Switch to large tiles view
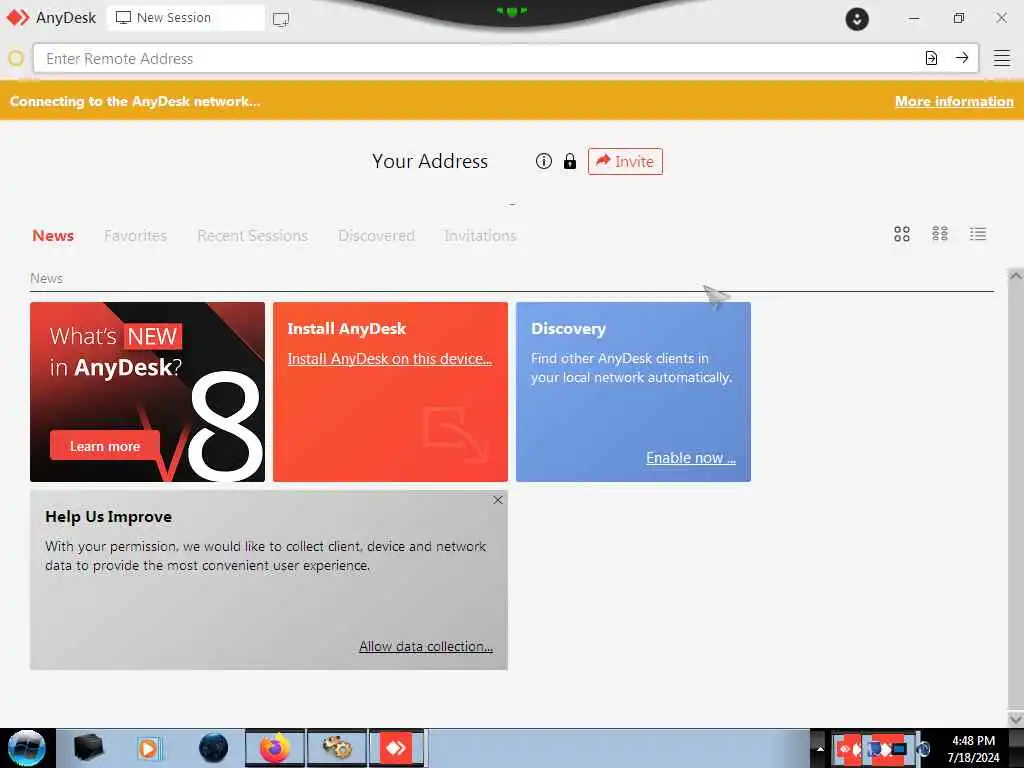This screenshot has width=1024, height=768. coord(901,234)
